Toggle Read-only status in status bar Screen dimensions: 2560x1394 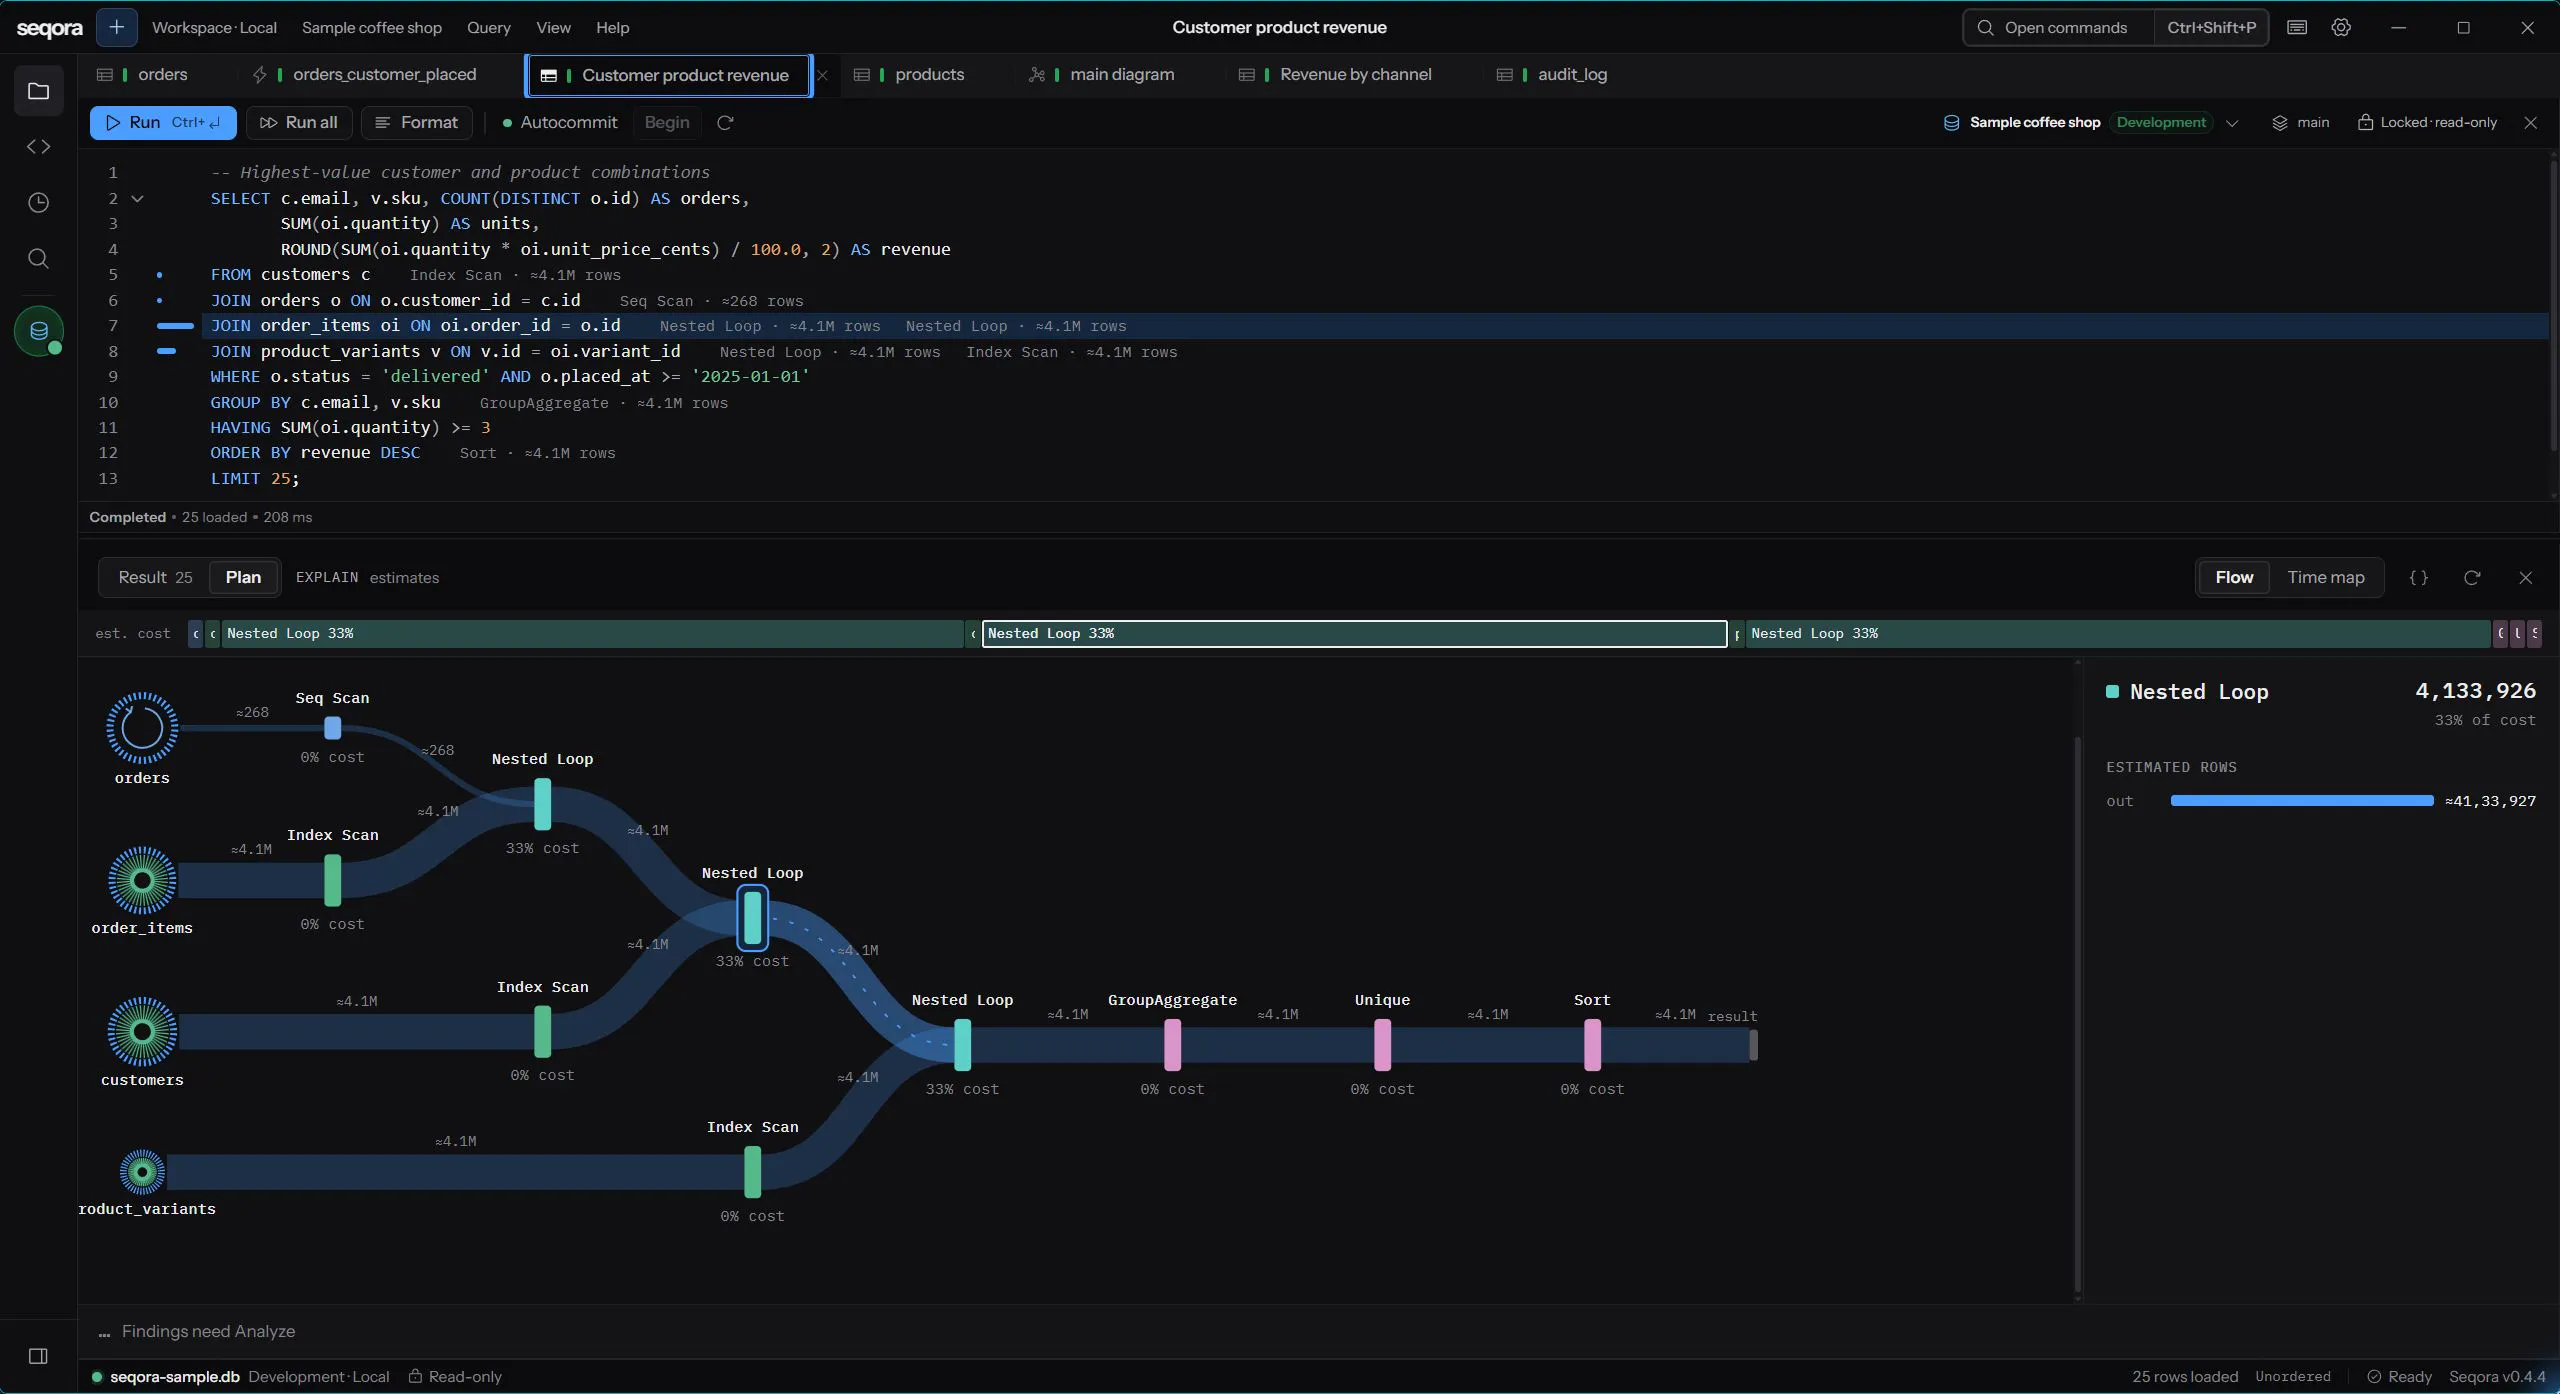click(x=455, y=1376)
